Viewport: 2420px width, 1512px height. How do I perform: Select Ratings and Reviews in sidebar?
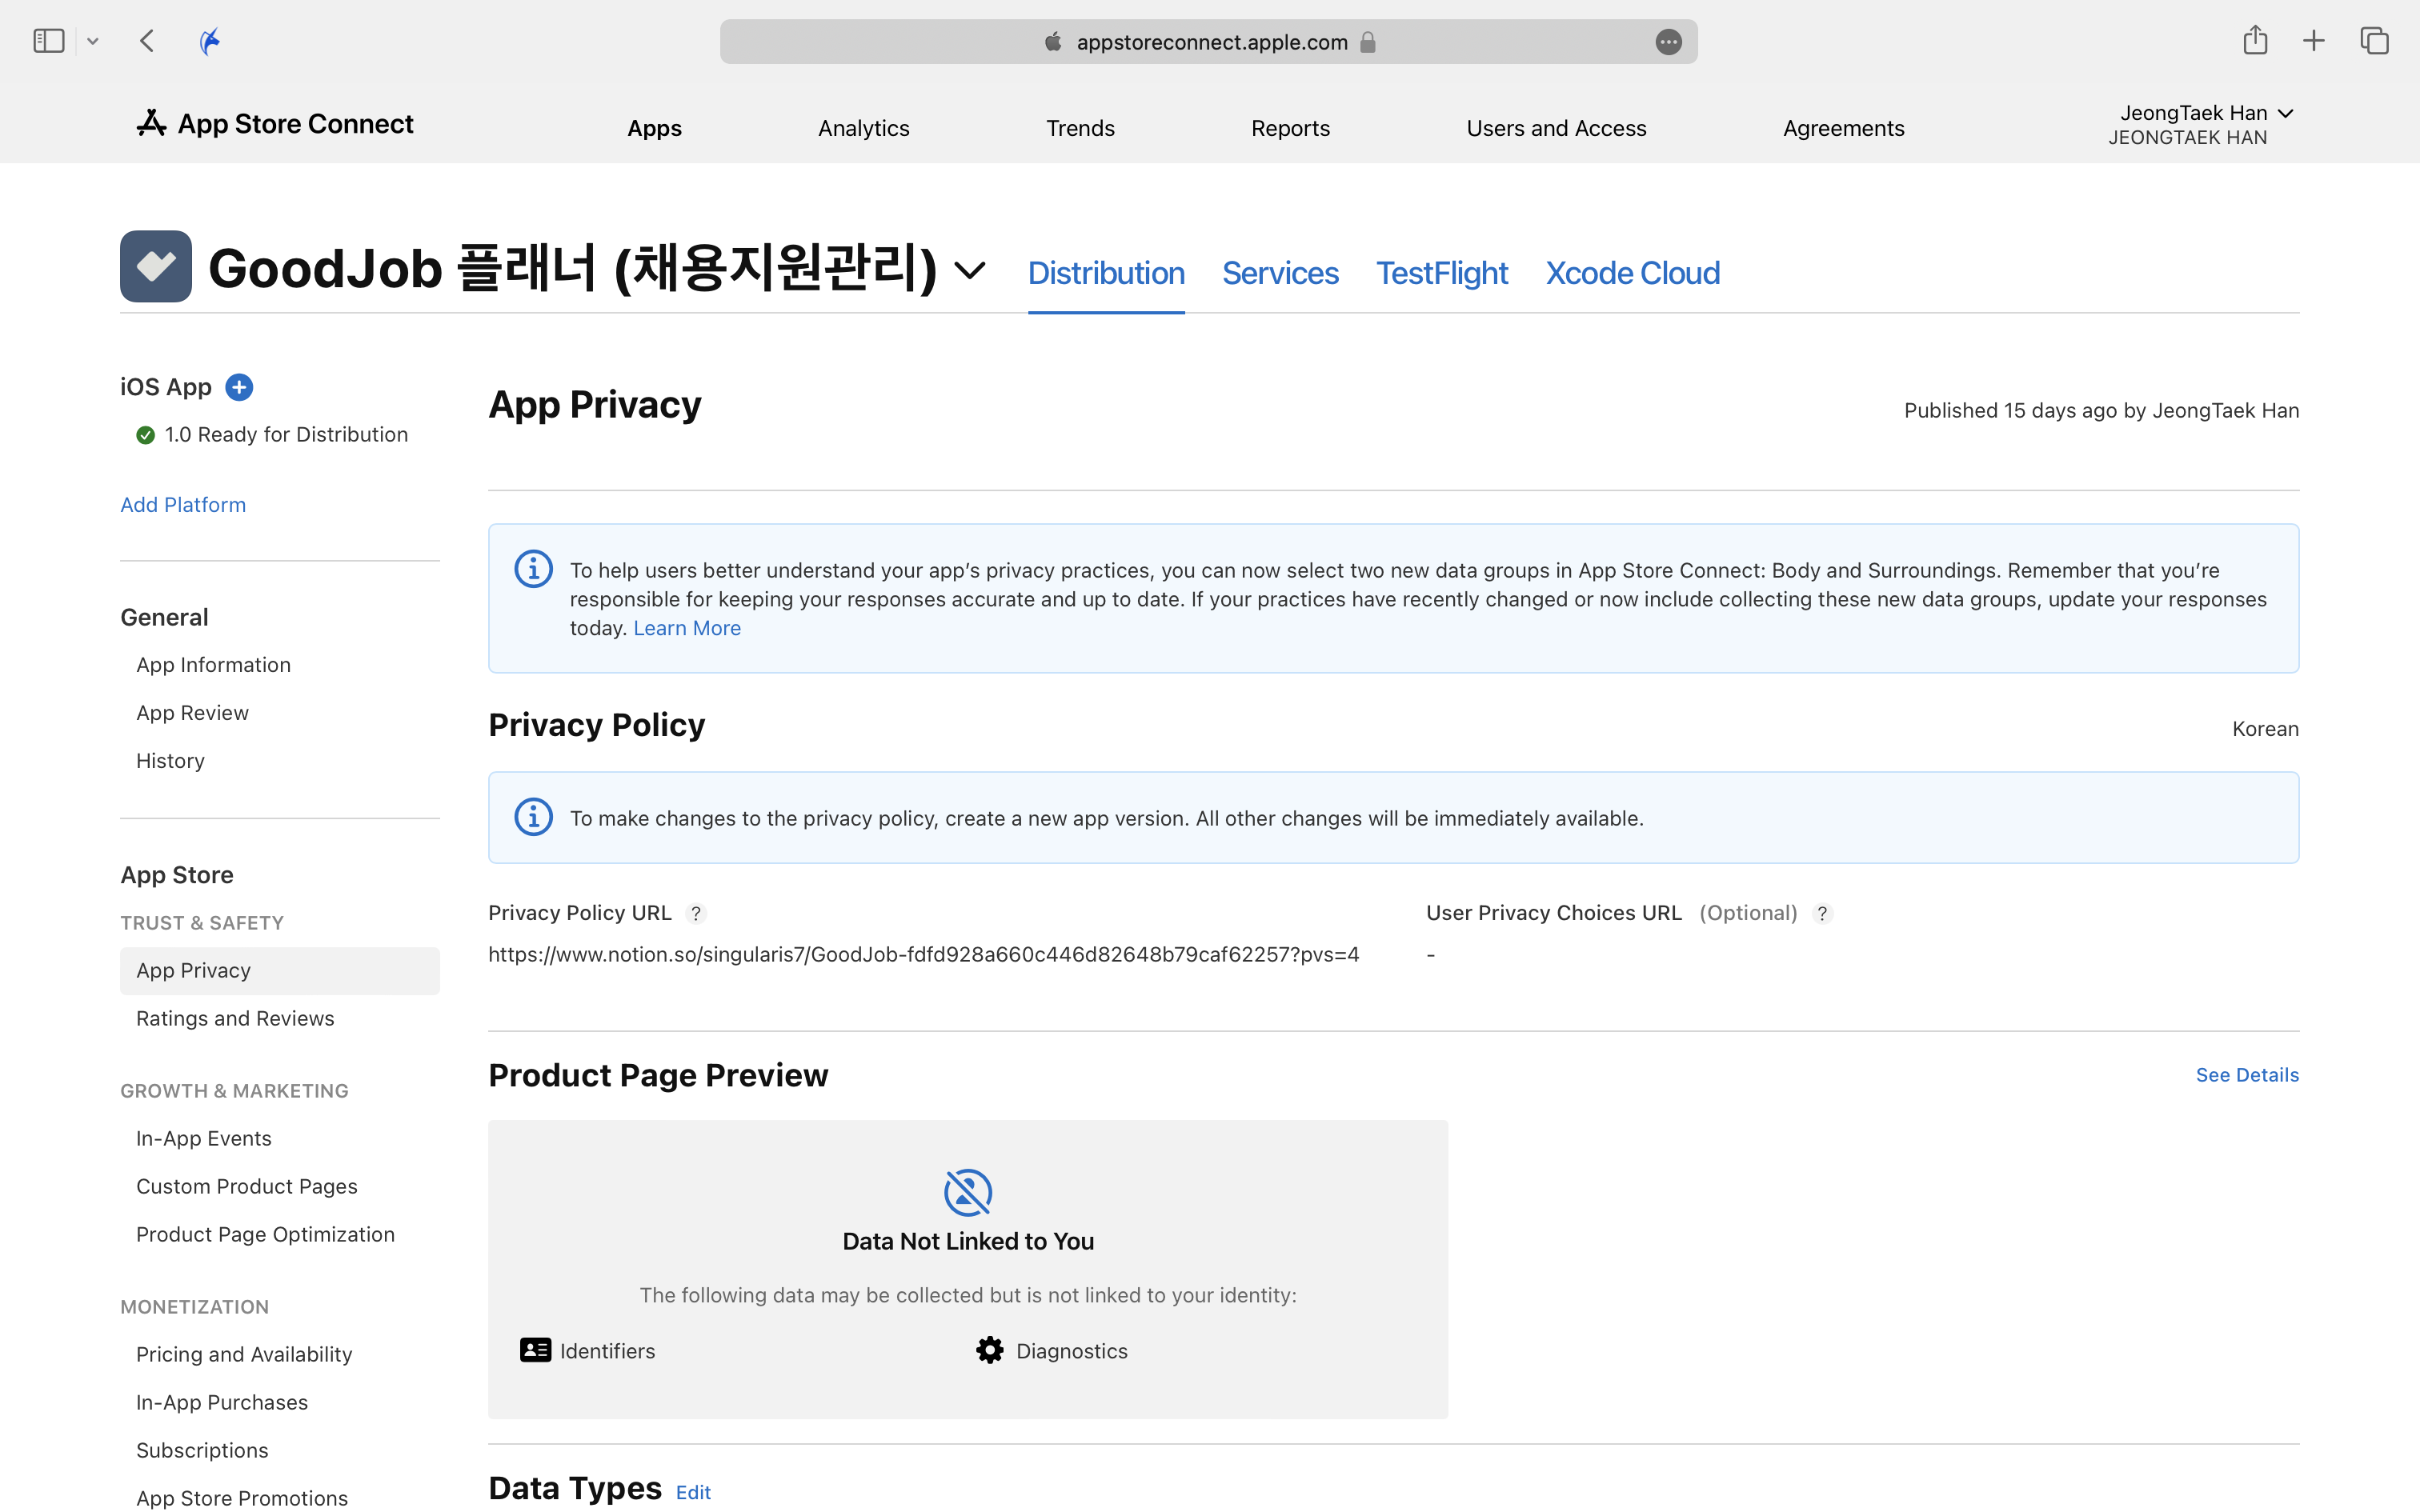(235, 1018)
